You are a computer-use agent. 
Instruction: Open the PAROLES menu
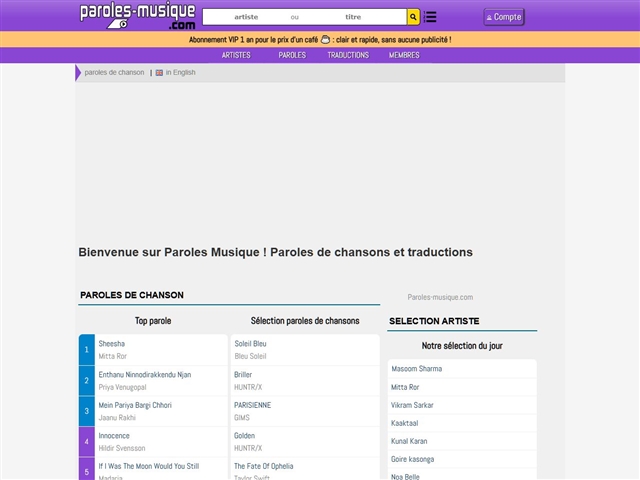pos(292,55)
